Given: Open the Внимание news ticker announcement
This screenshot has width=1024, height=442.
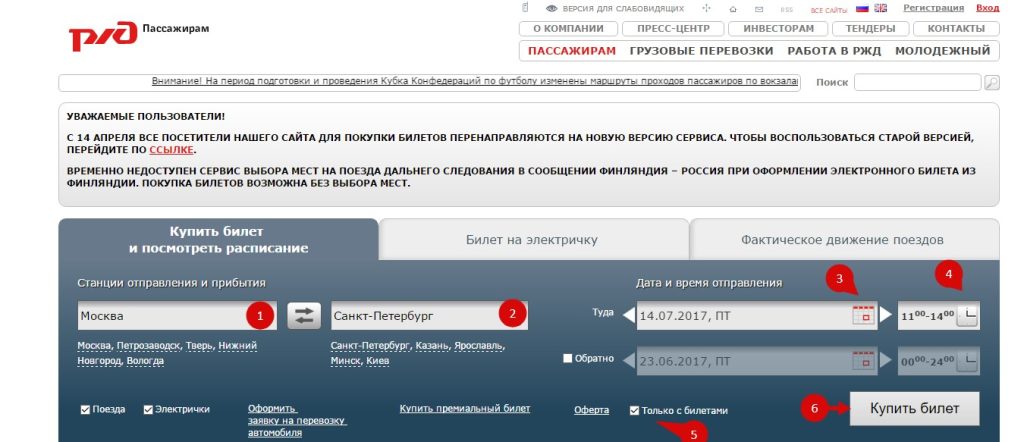Looking at the screenshot, I should [x=475, y=81].
